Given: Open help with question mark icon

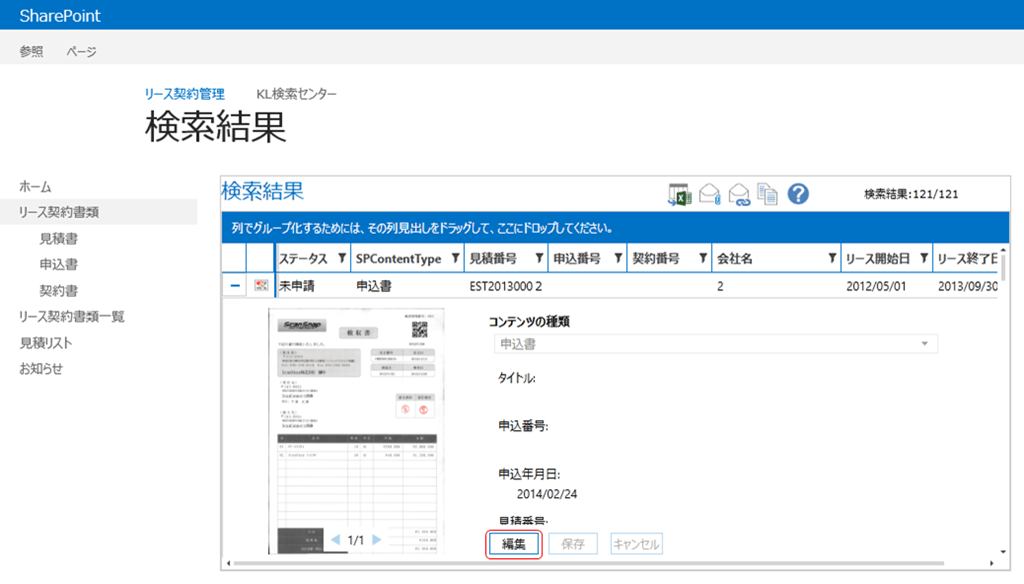Looking at the screenshot, I should (798, 194).
